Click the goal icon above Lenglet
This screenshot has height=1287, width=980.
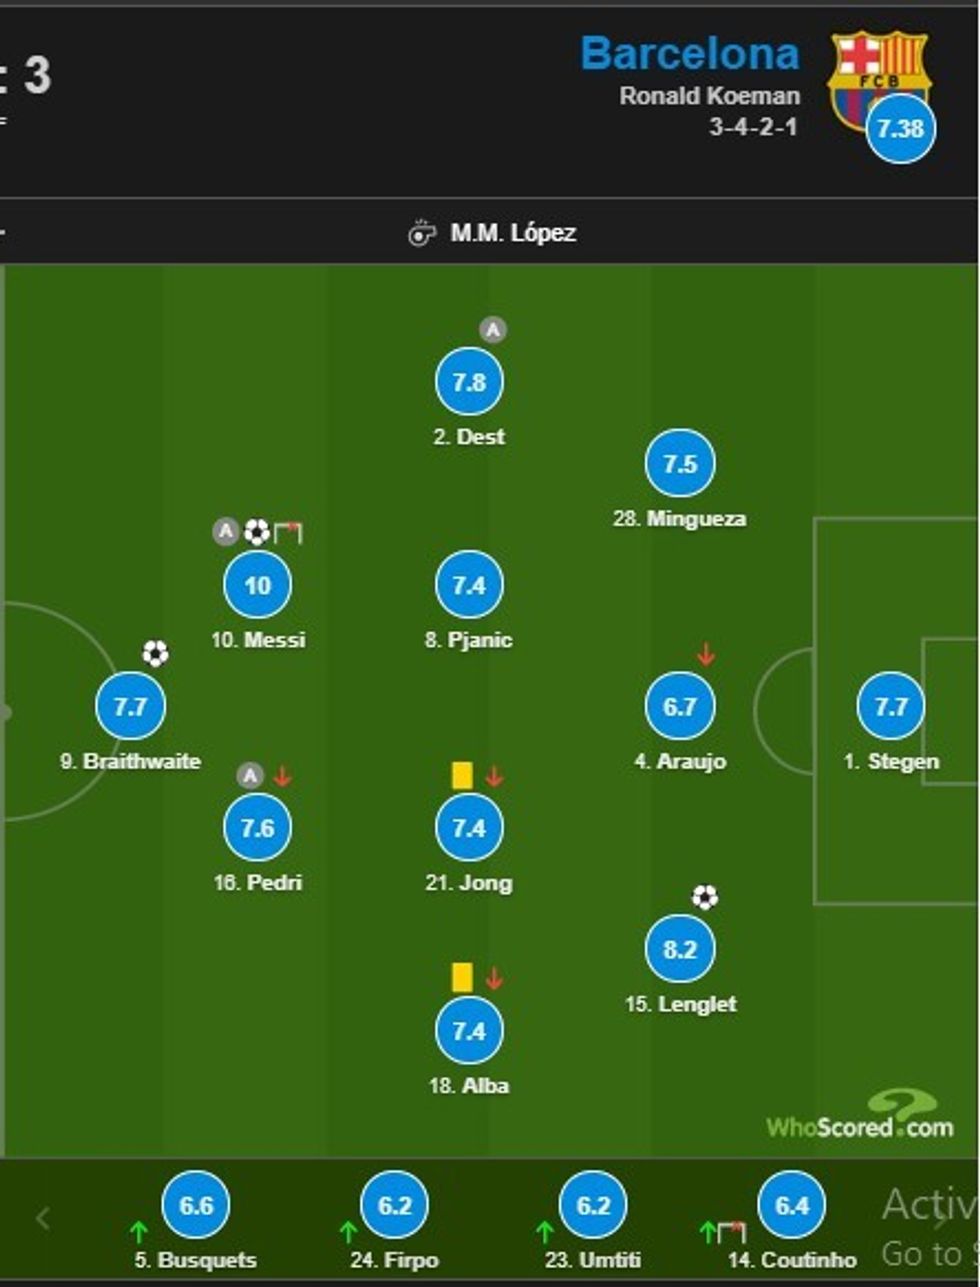tap(704, 897)
